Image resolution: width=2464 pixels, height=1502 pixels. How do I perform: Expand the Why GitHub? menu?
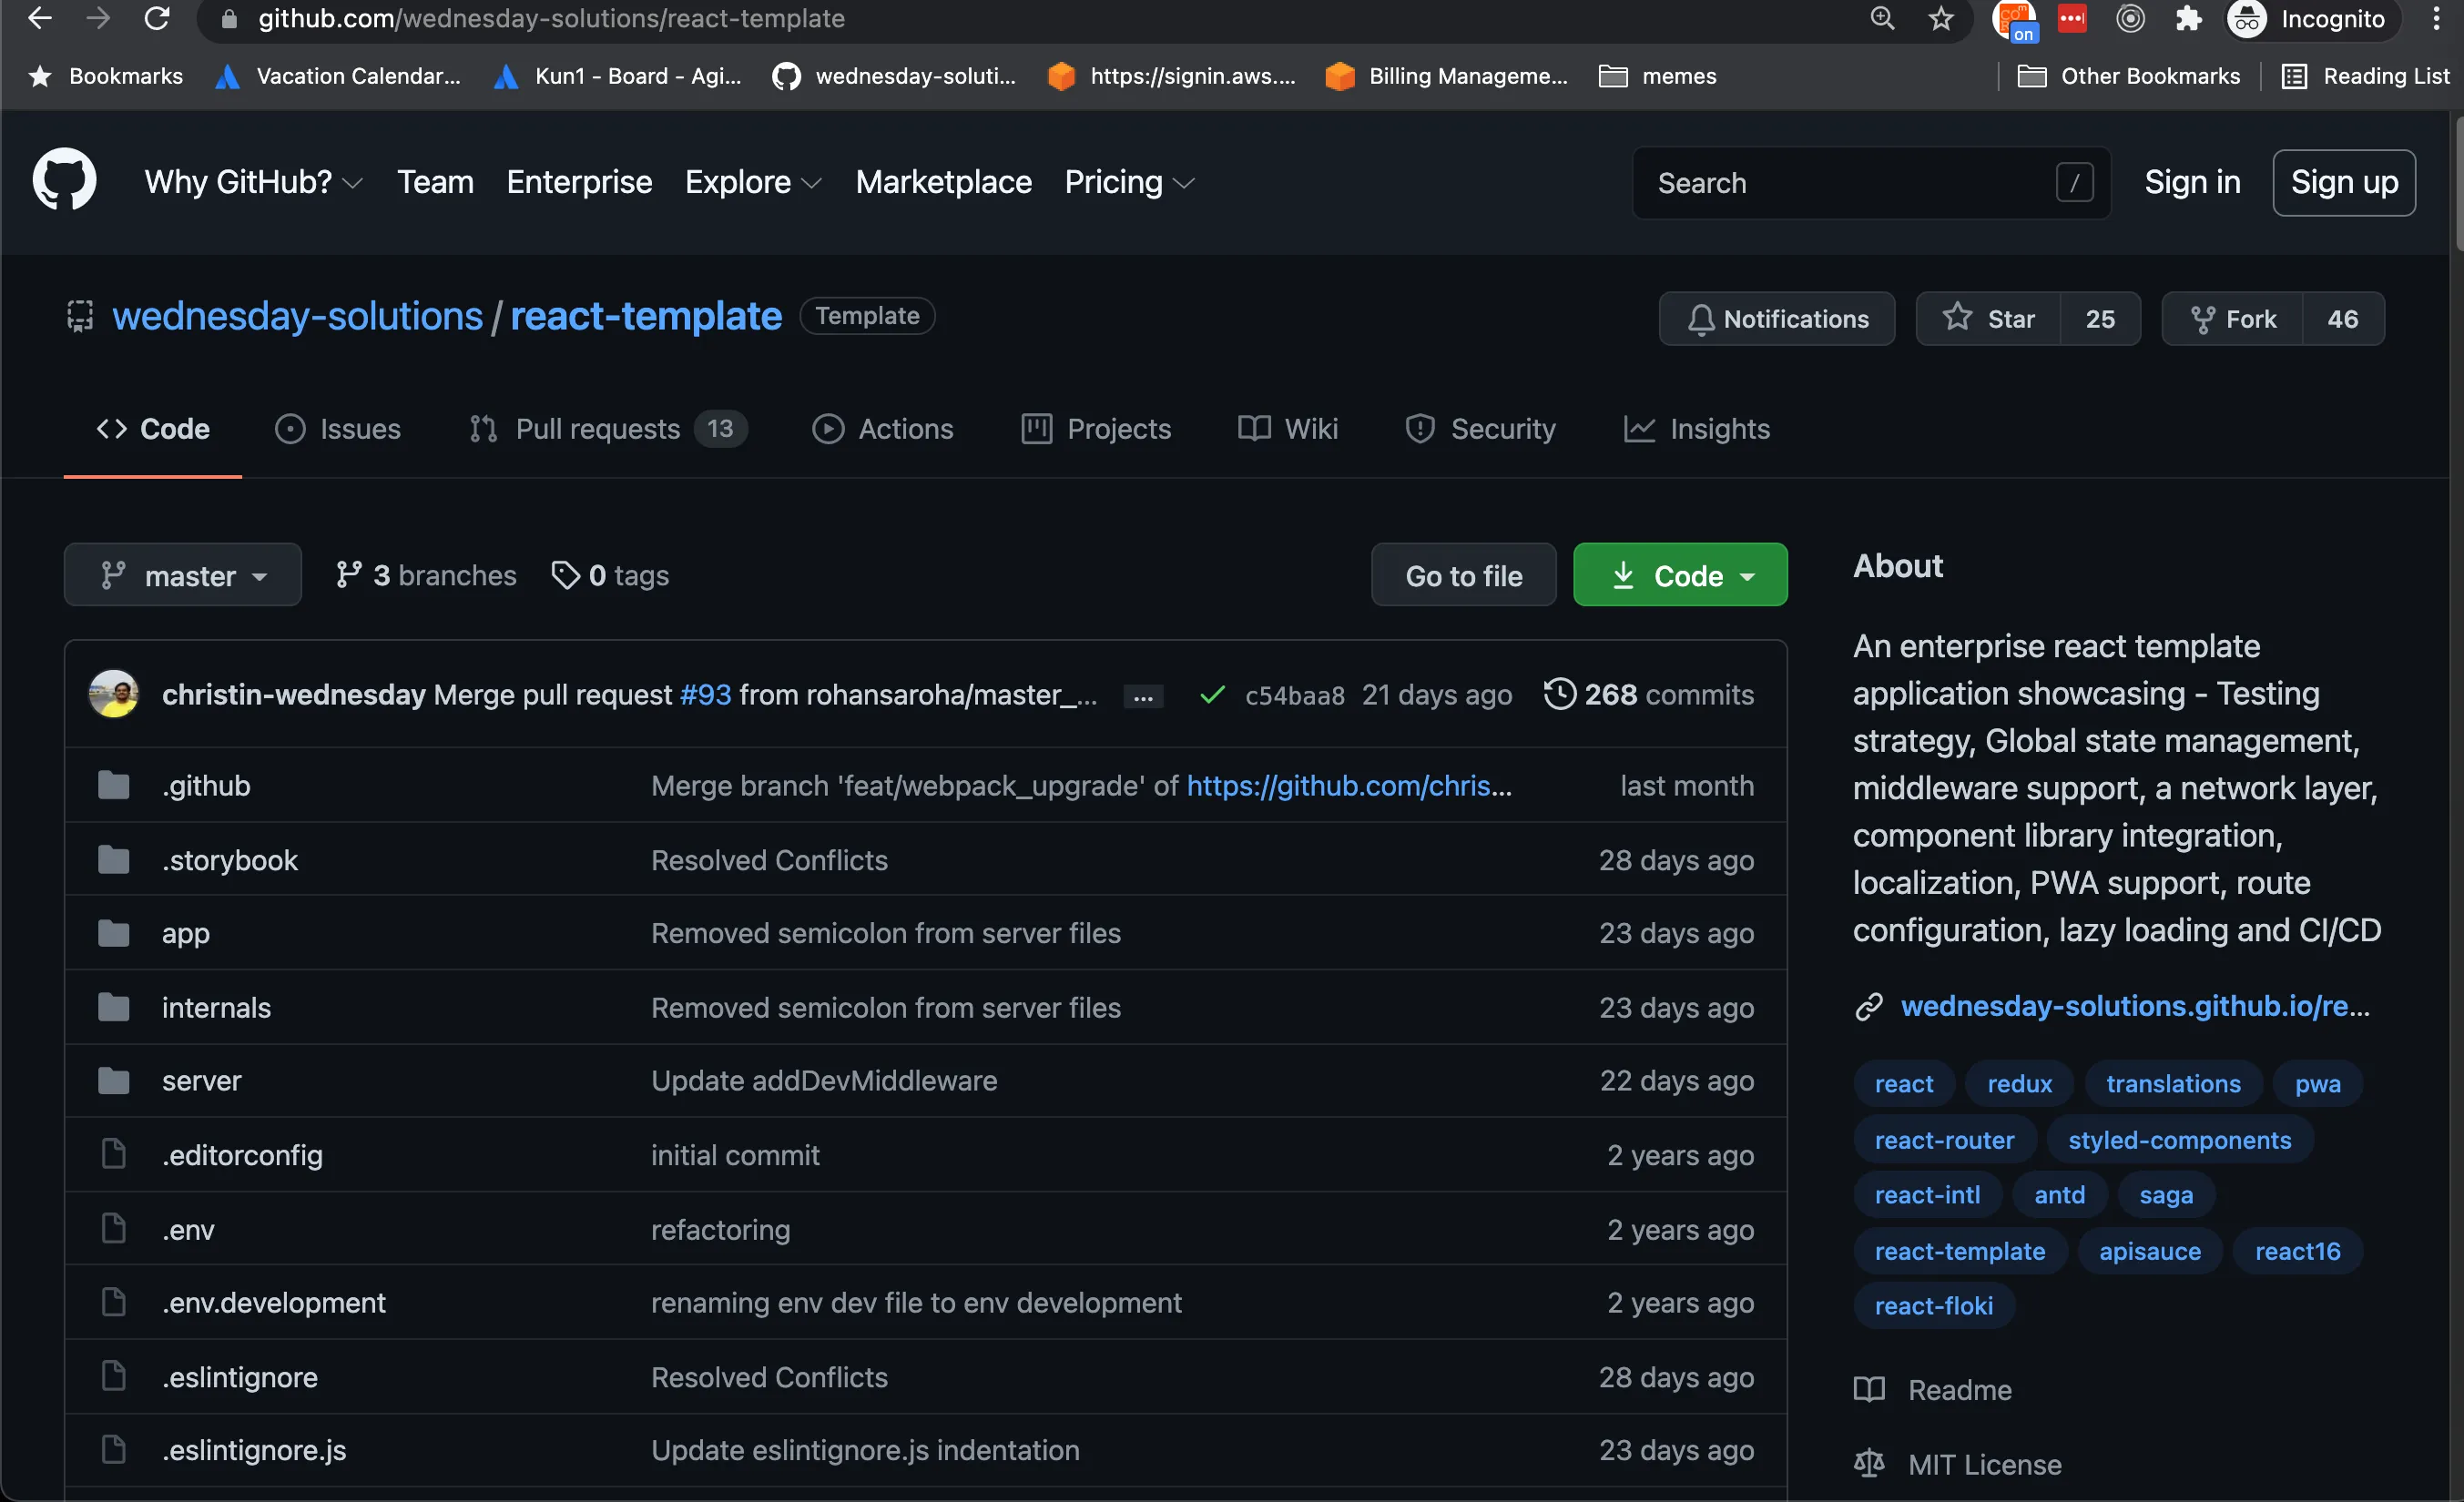(253, 182)
